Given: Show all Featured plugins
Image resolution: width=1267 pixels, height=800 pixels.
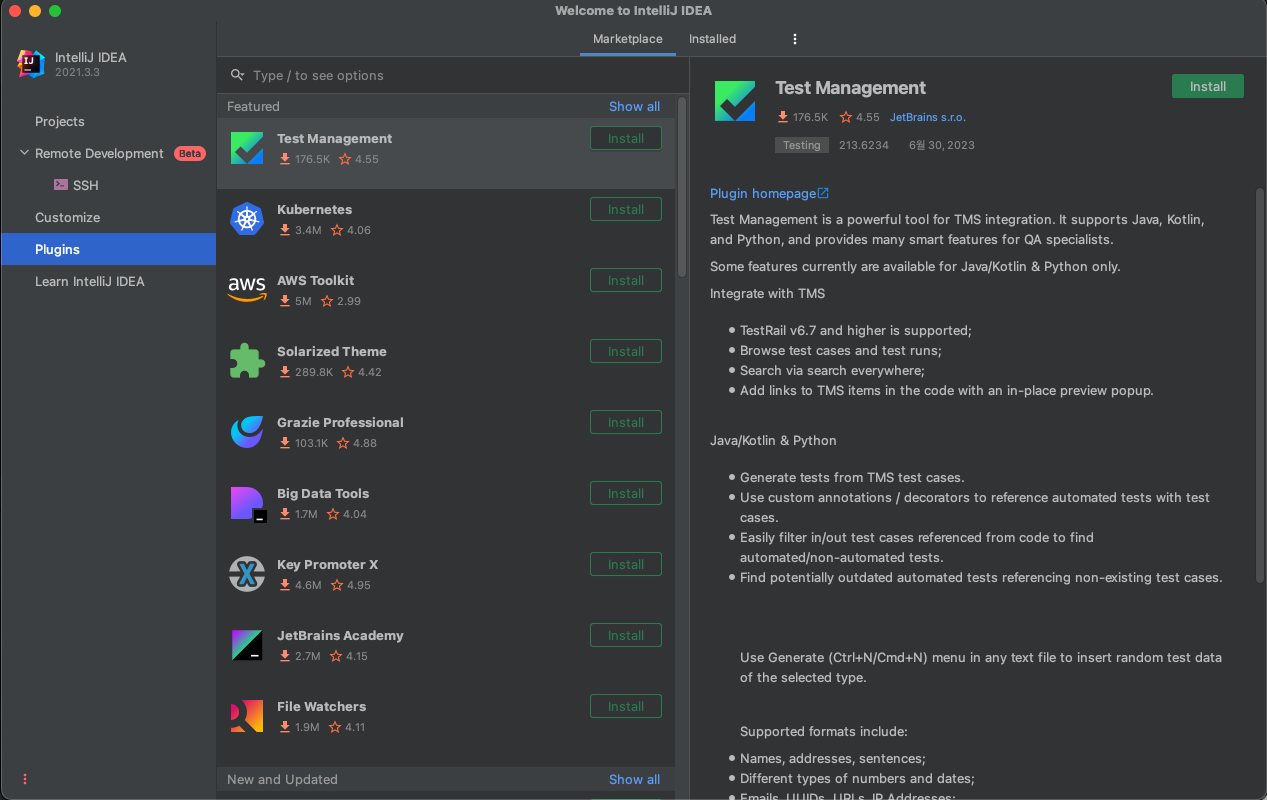Looking at the screenshot, I should click(x=634, y=106).
